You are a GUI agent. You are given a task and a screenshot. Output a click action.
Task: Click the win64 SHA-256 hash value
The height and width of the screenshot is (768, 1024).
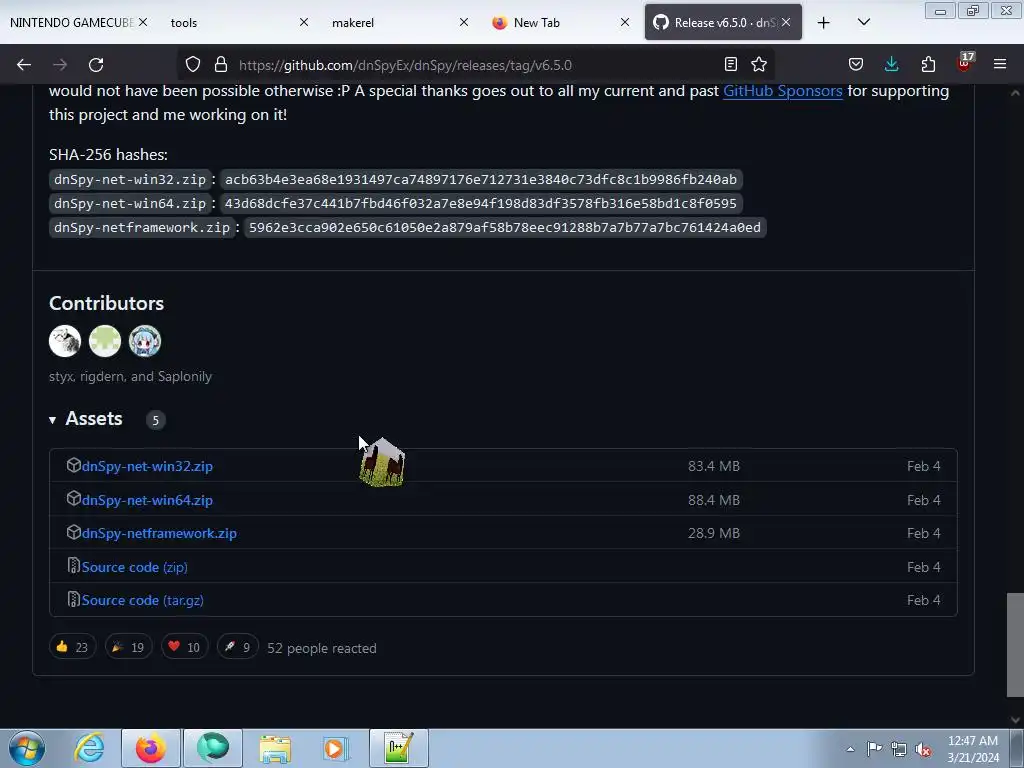481,204
